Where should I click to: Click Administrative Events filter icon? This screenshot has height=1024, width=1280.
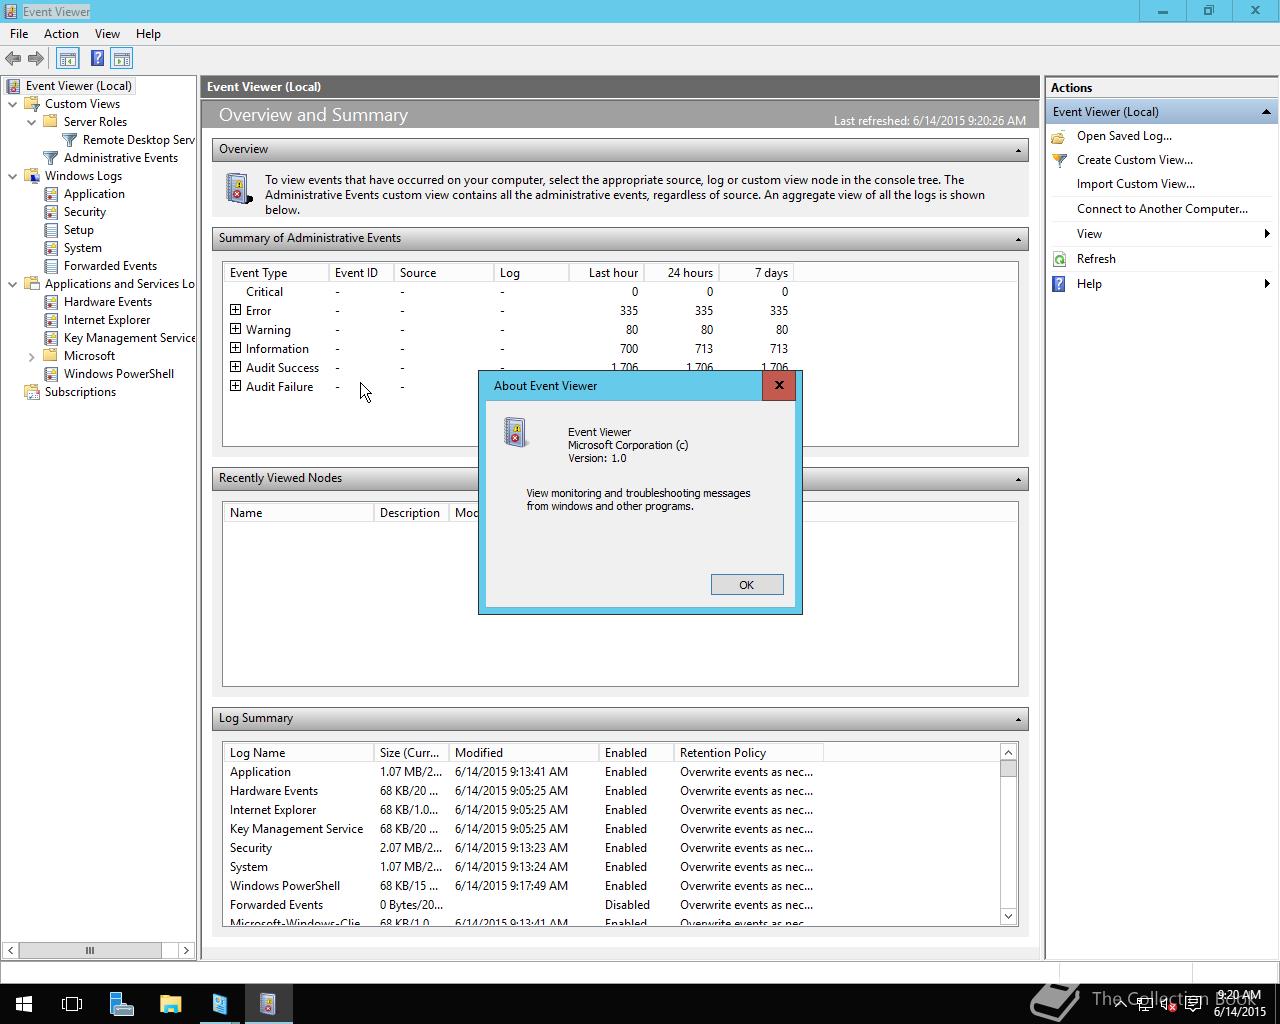[51, 158]
